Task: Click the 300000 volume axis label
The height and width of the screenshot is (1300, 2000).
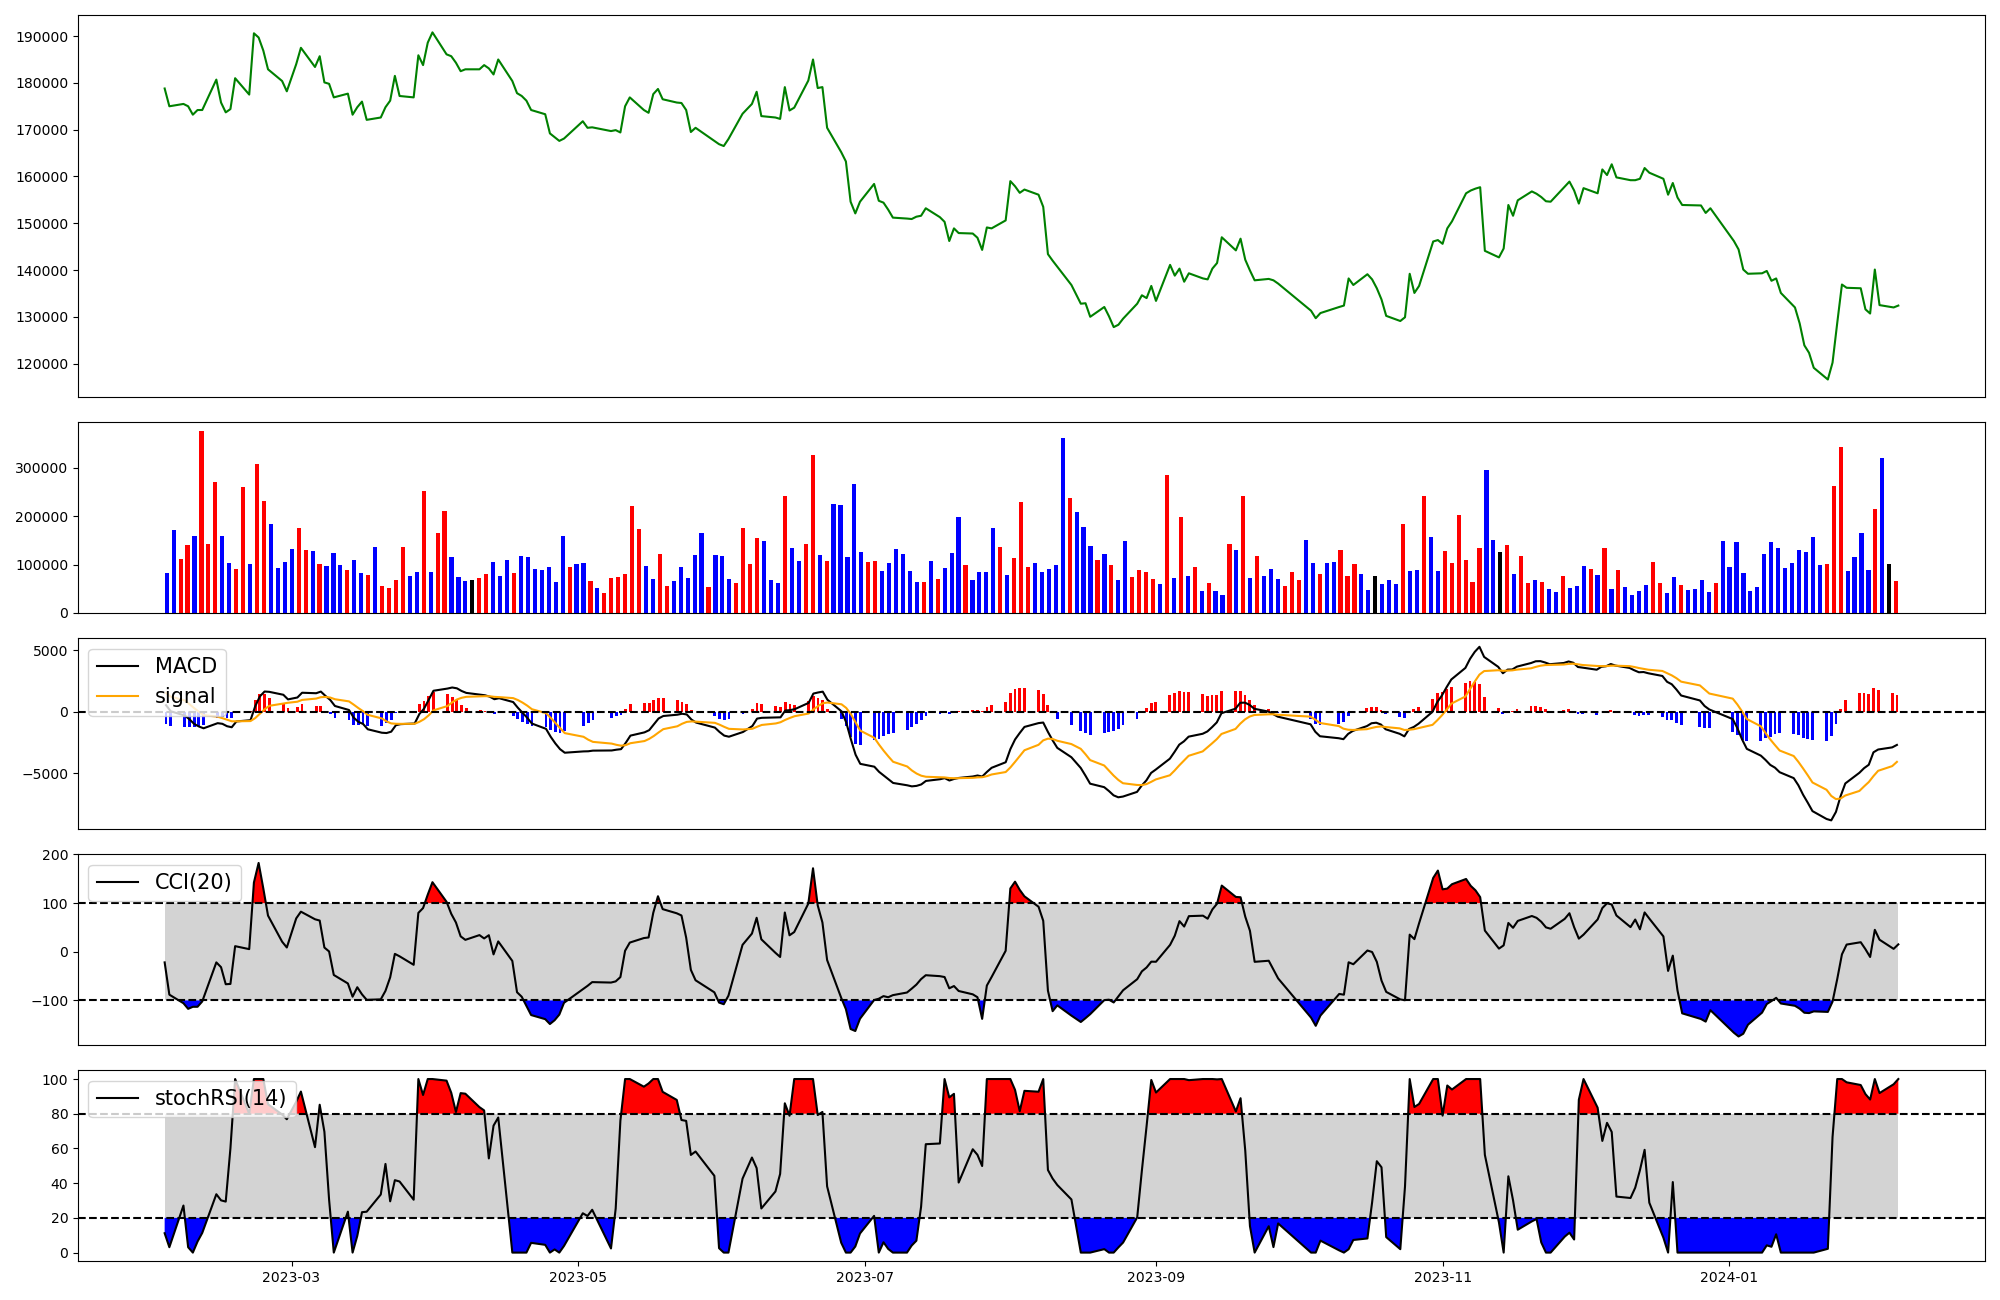Action: [x=42, y=469]
